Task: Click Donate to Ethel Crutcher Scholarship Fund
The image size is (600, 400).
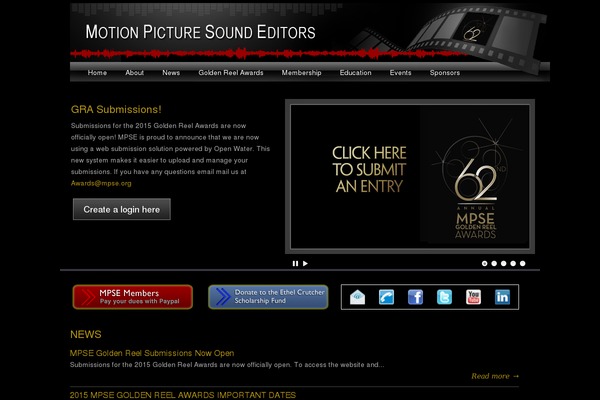Action: coord(268,297)
